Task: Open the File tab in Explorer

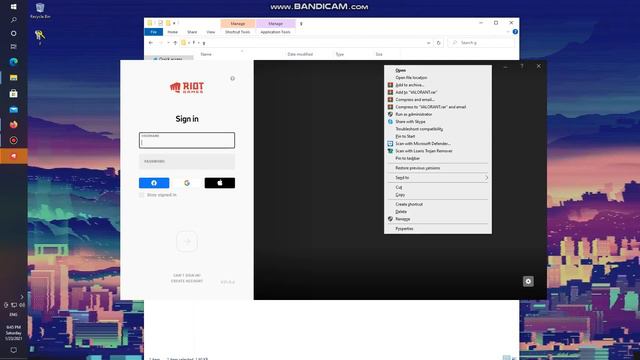Action: [153, 32]
